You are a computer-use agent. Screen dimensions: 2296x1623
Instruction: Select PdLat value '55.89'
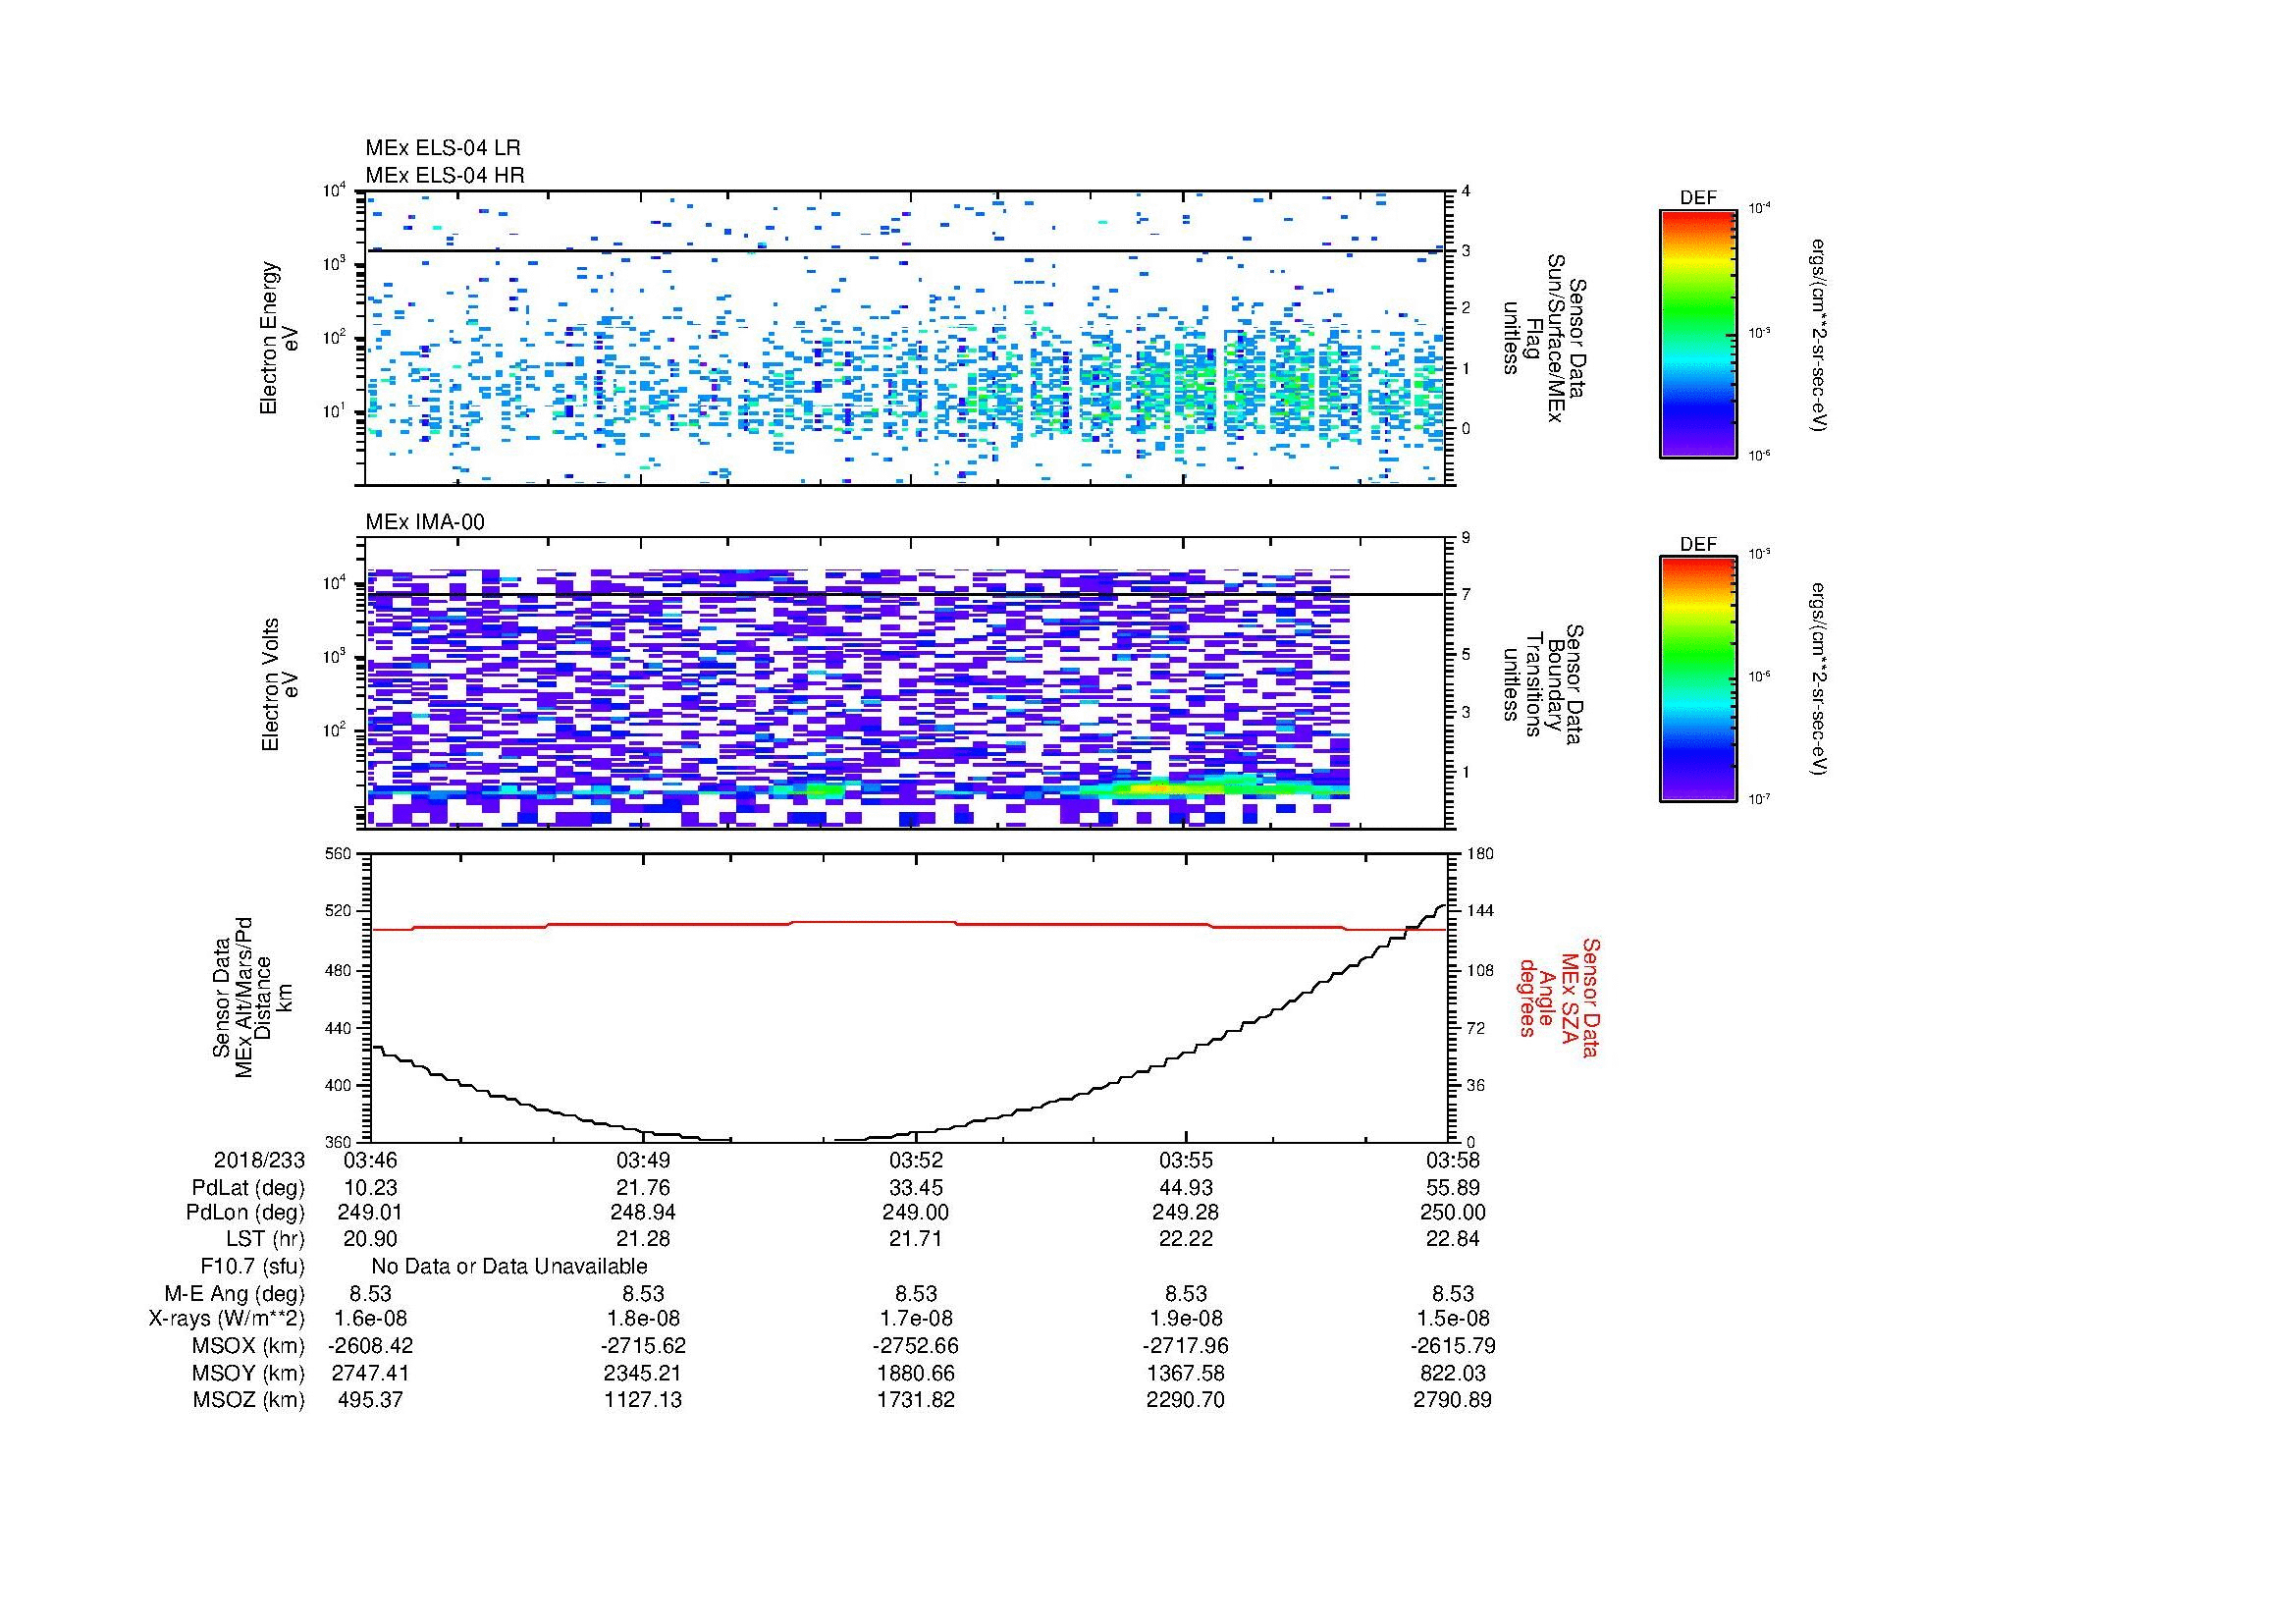pos(1452,1188)
